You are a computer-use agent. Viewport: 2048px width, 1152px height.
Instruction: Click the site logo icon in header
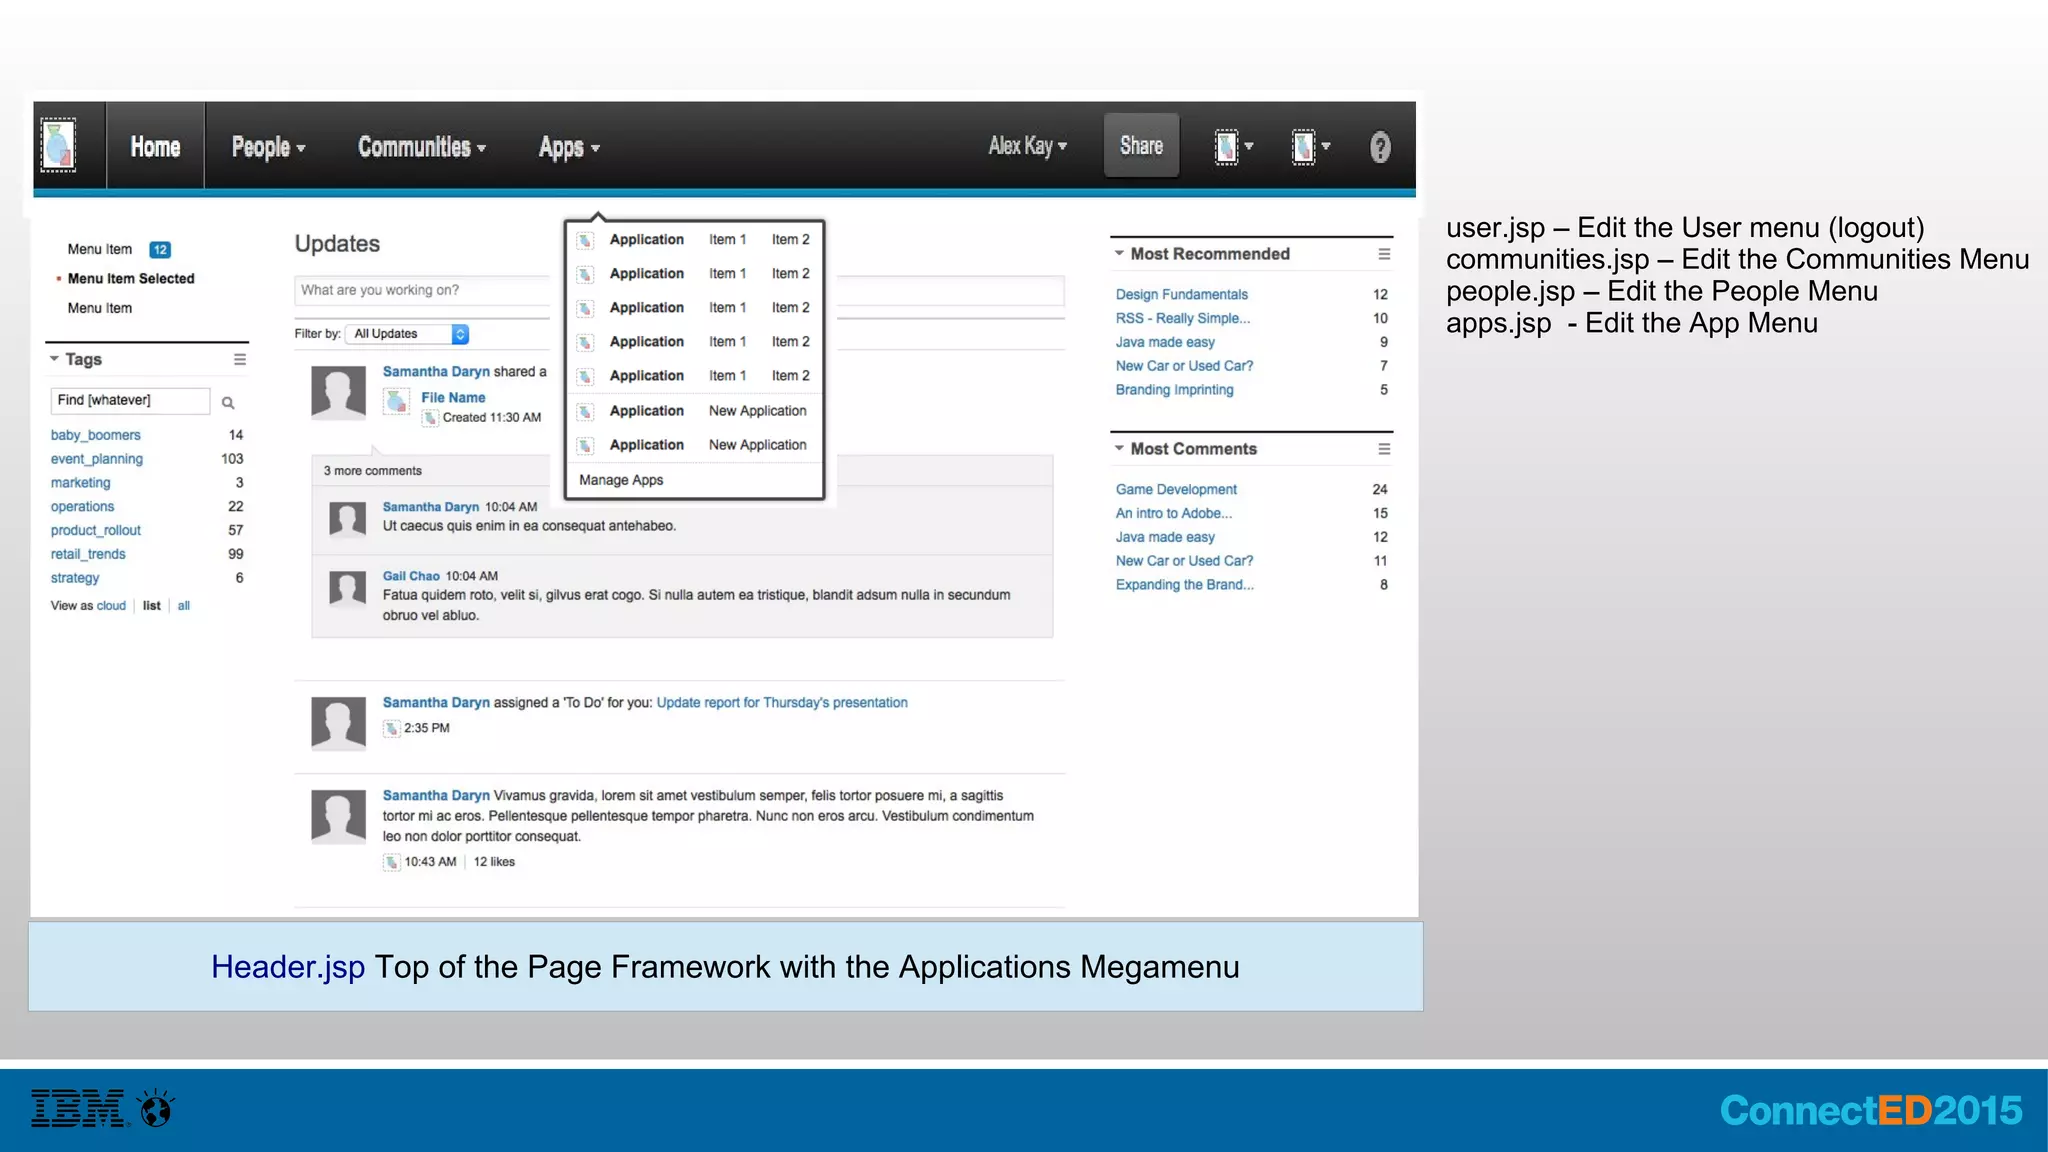pos(58,146)
